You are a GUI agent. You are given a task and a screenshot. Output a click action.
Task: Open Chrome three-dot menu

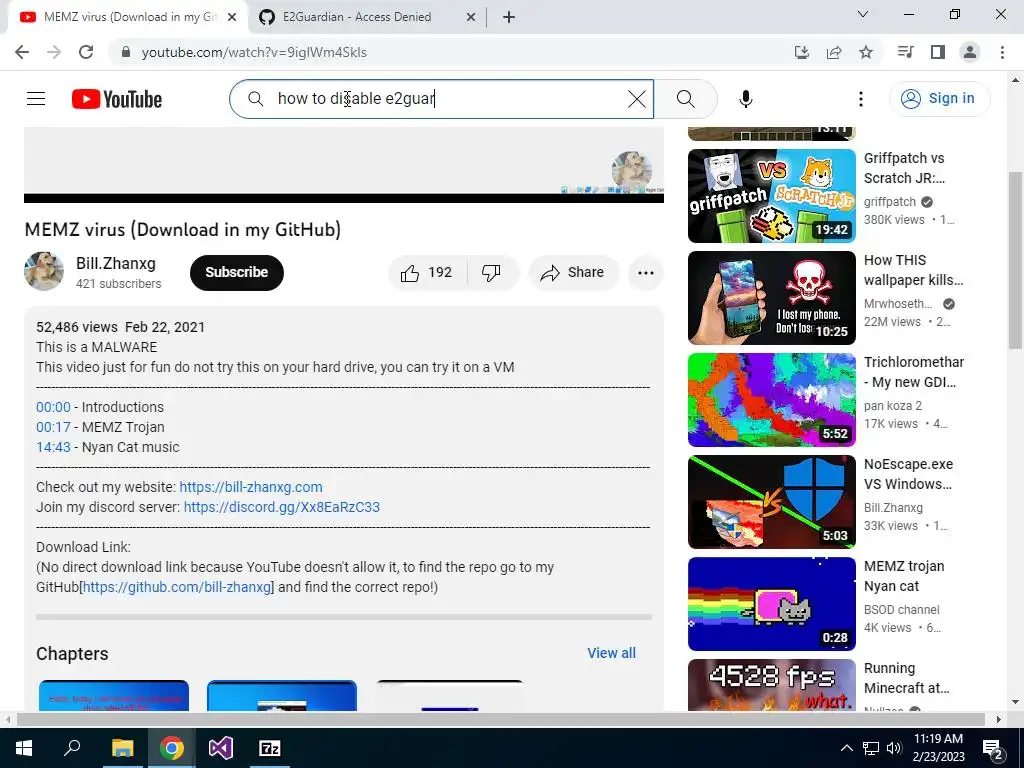(1002, 52)
